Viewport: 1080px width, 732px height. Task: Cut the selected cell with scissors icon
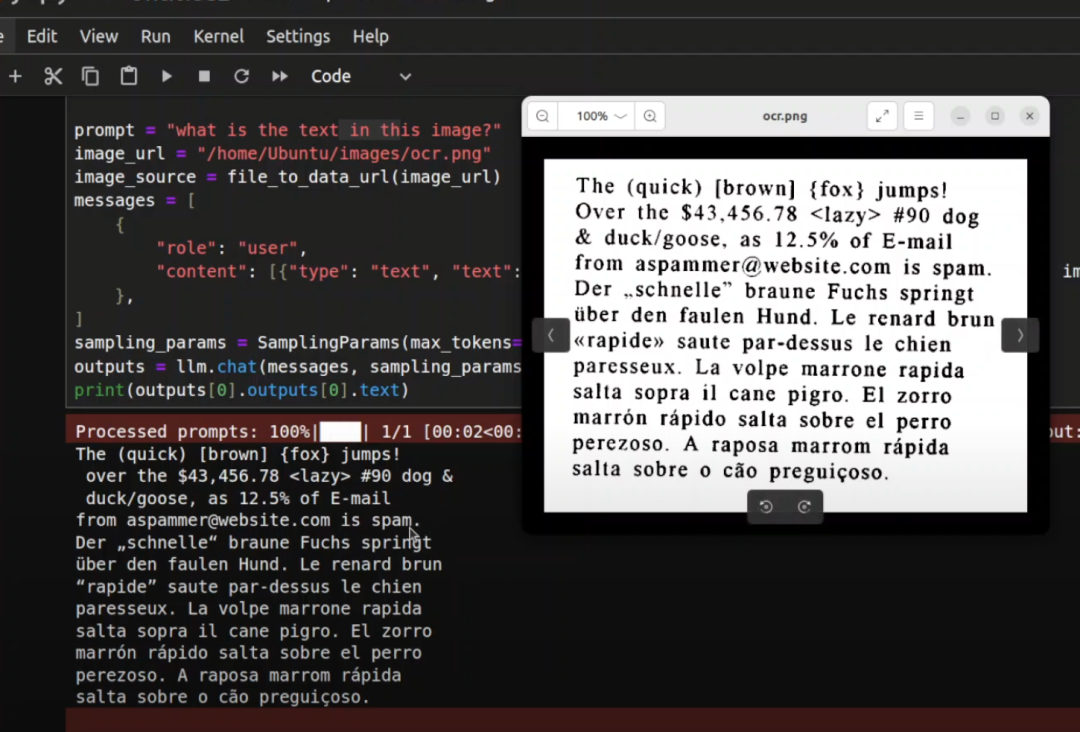[53, 76]
